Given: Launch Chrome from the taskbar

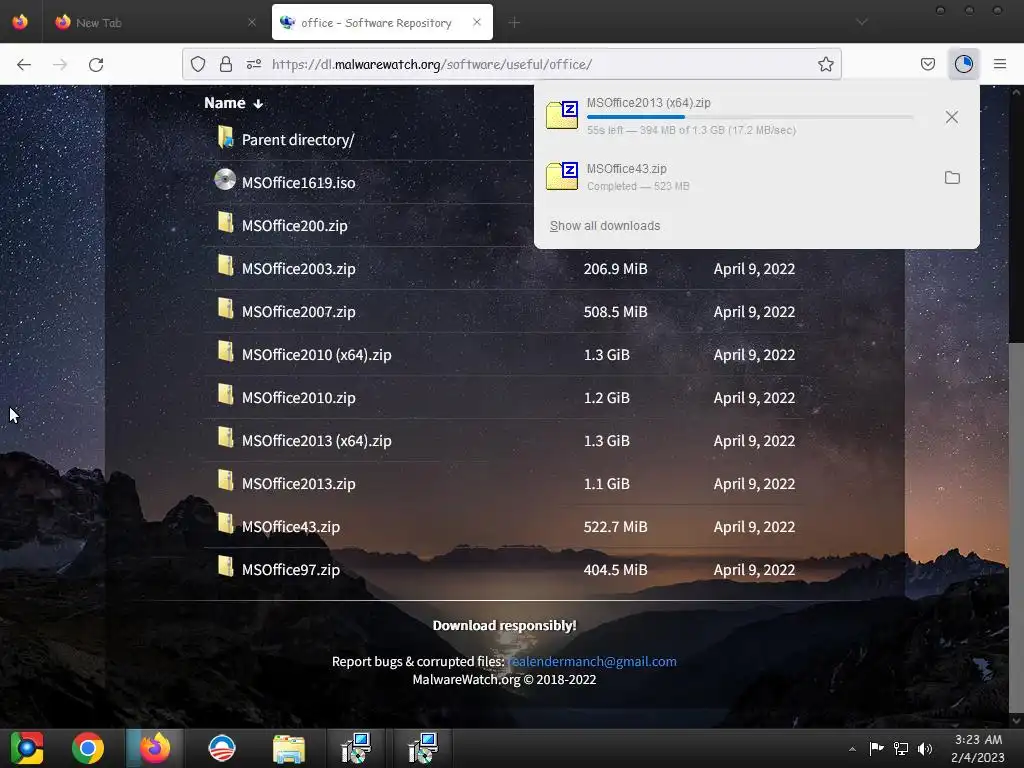Looking at the screenshot, I should pyautogui.click(x=88, y=748).
